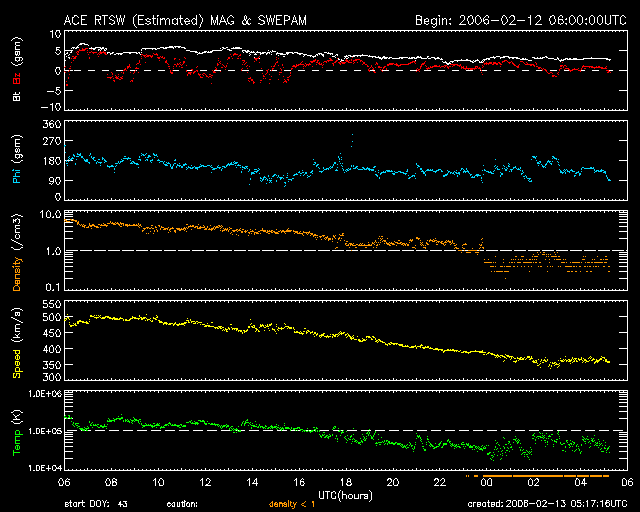640x512 pixels.
Task: Click the '1.0E+05' tick on the Temp axis
Action: tap(45, 431)
